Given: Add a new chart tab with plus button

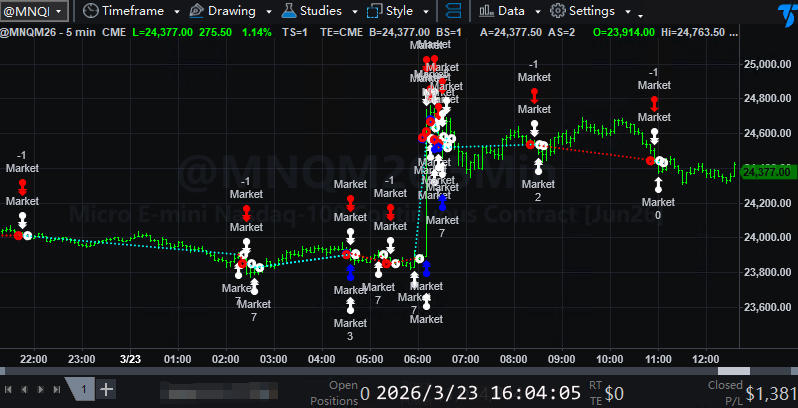Looking at the screenshot, I should click(107, 389).
